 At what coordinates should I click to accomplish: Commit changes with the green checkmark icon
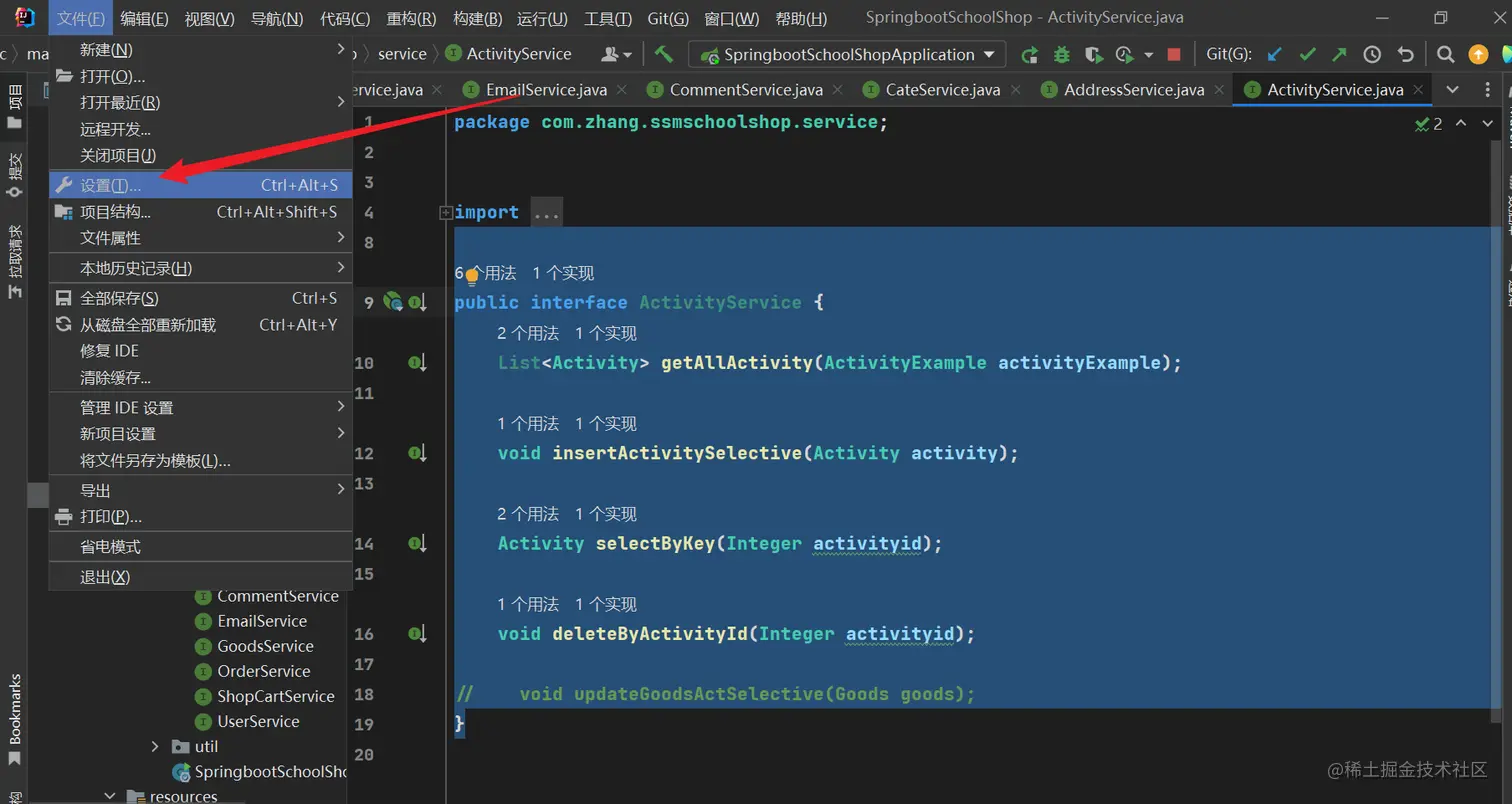pyautogui.click(x=1307, y=55)
